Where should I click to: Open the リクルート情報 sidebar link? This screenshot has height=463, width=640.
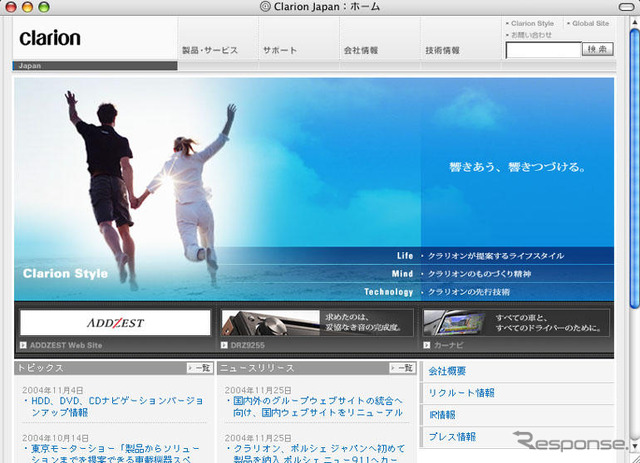(462, 393)
